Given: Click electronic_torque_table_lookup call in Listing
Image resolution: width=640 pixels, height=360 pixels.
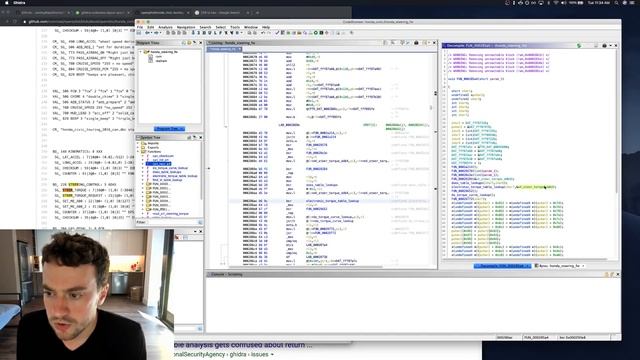Looking at the screenshot, I should tap(332, 201).
